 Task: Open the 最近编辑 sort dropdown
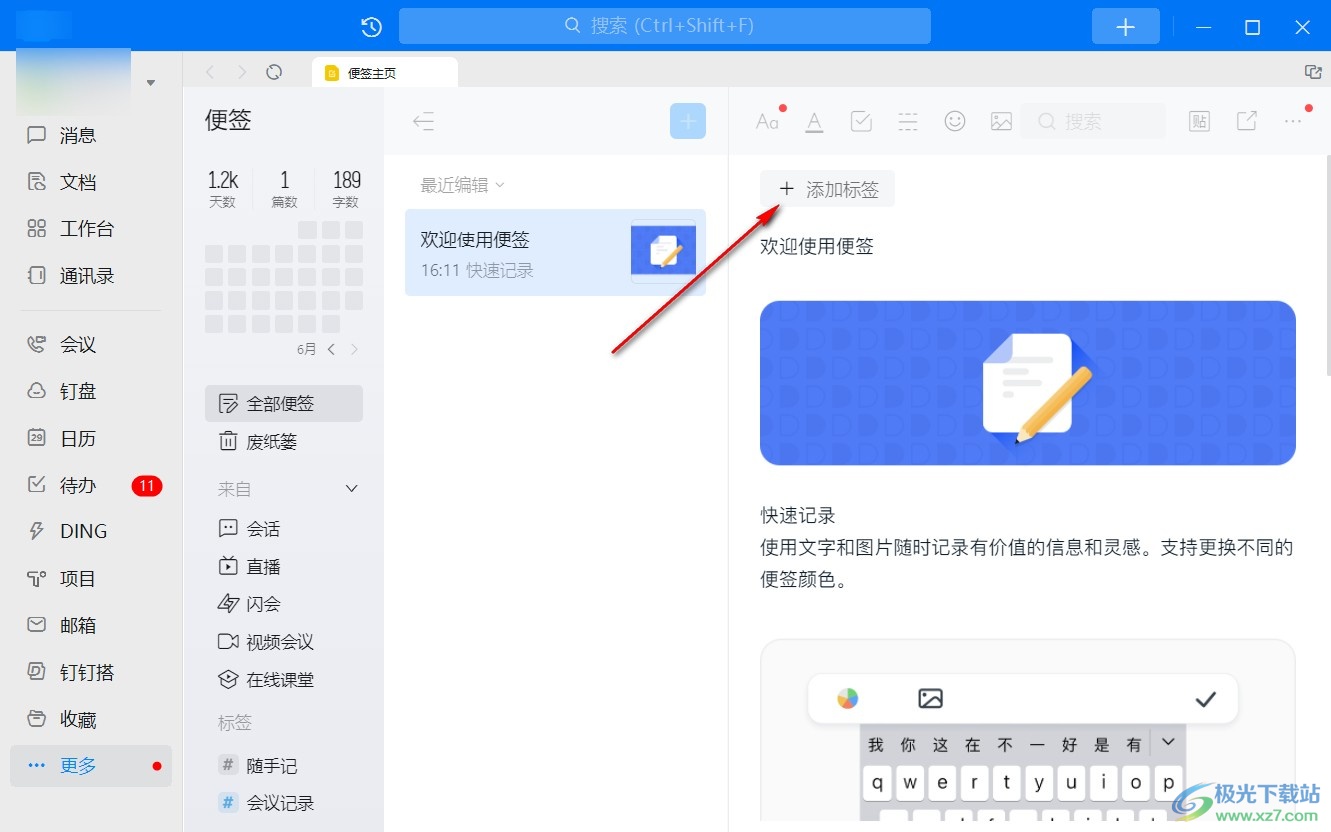462,185
